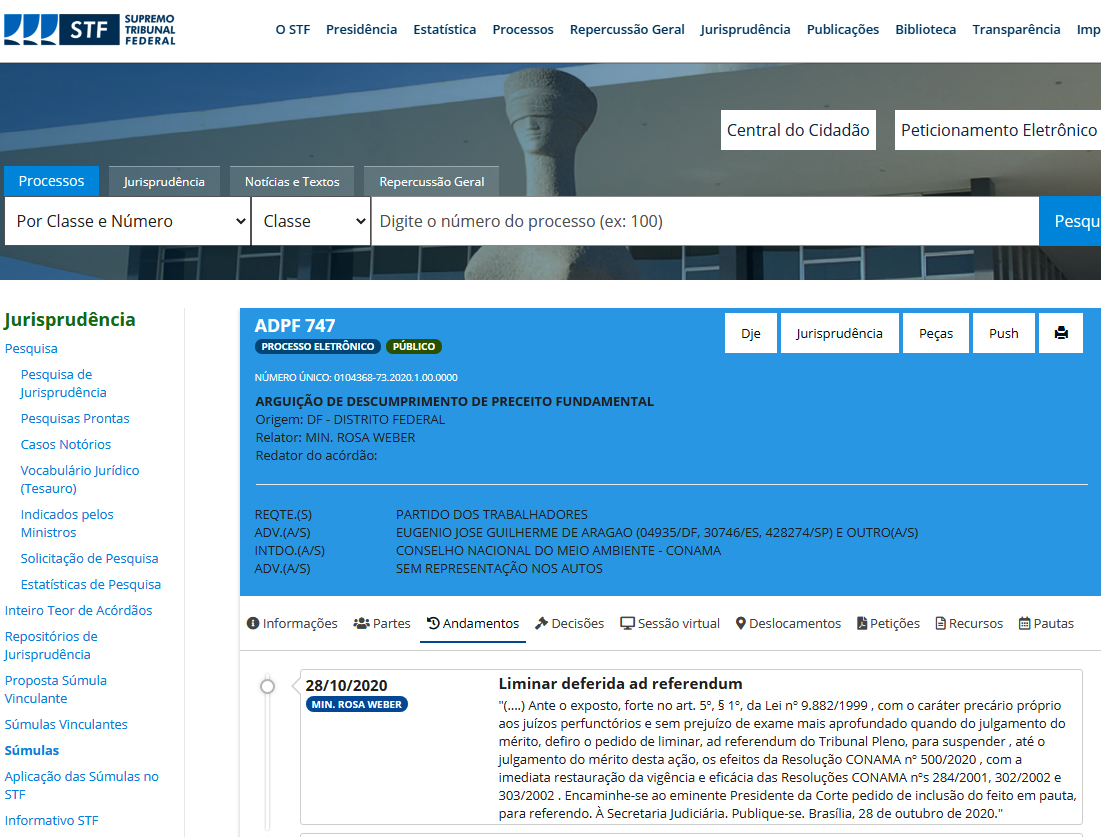The height and width of the screenshot is (837, 1101).
Task: Open the Partes tab
Action: coord(382,624)
